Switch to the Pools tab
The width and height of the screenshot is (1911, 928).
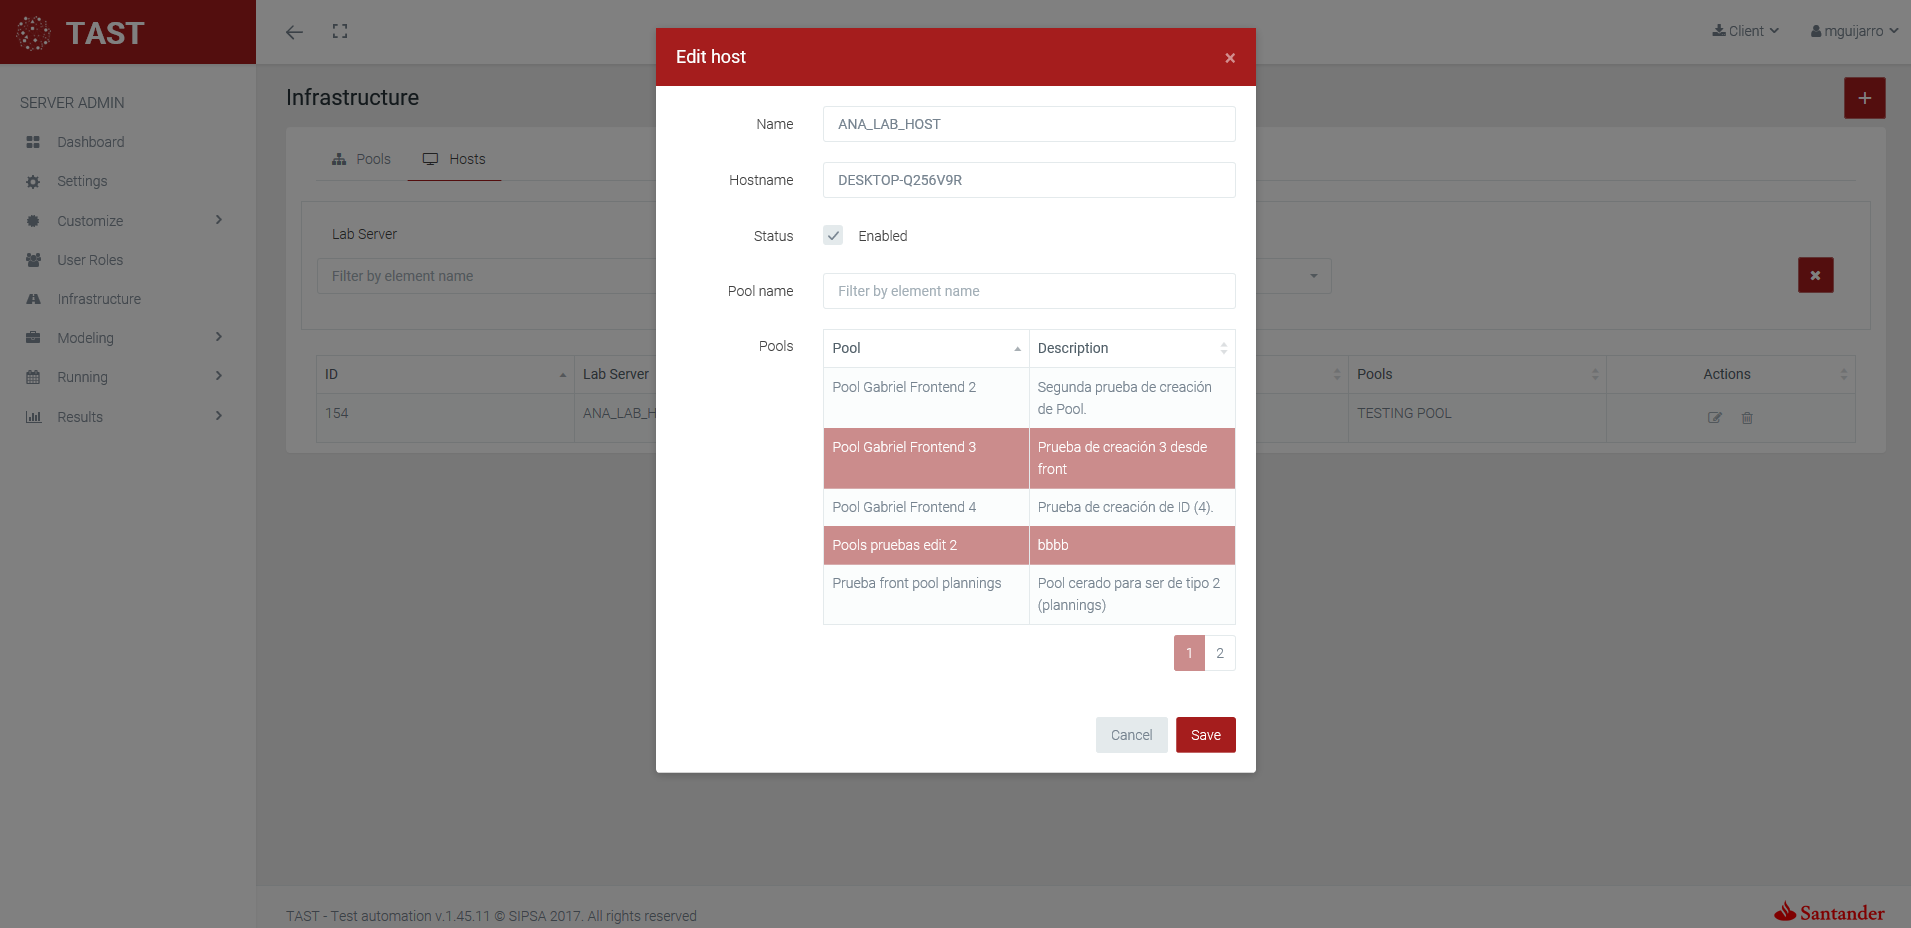tap(362, 159)
